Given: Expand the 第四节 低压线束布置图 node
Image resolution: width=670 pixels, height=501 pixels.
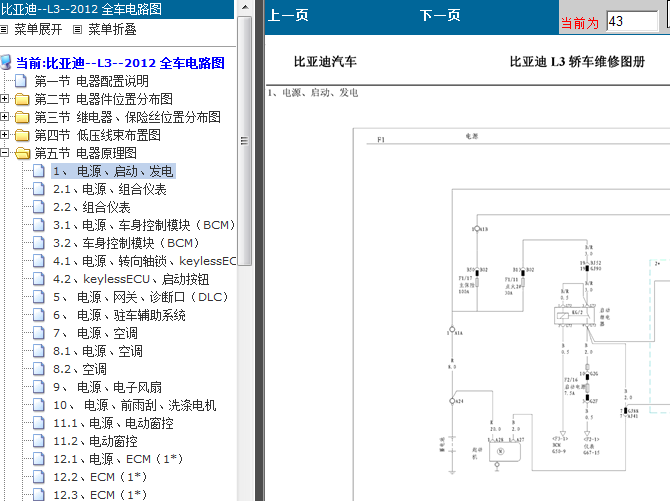Looking at the screenshot, I should coord(4,135).
